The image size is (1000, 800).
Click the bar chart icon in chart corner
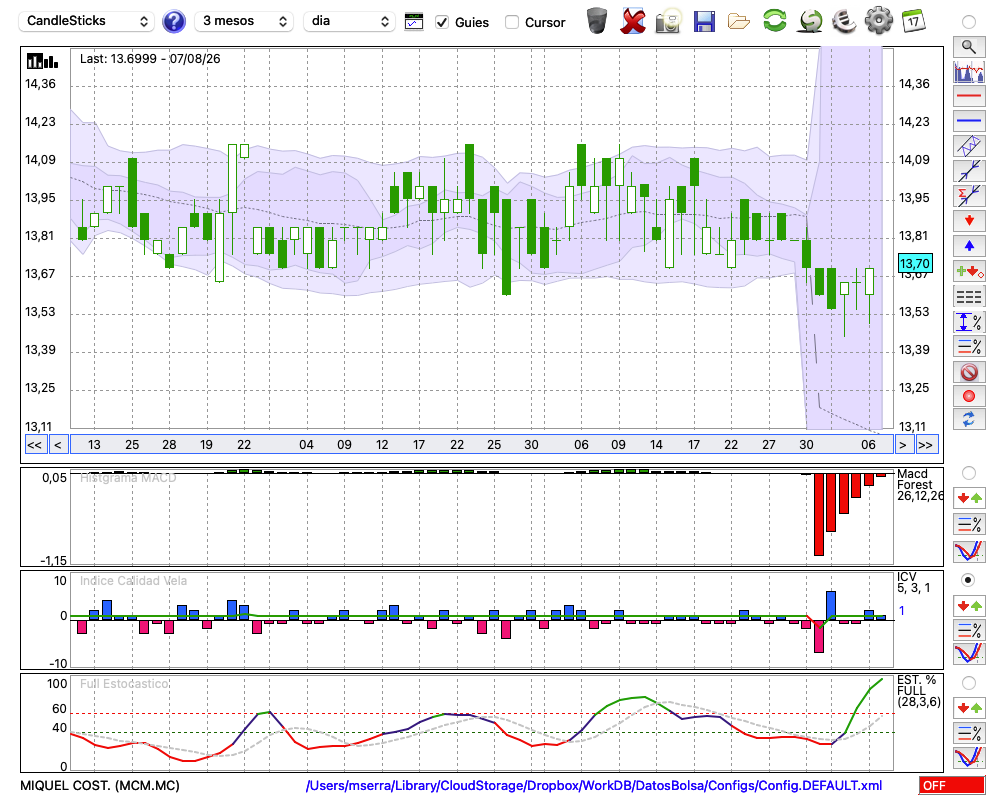pos(43,61)
